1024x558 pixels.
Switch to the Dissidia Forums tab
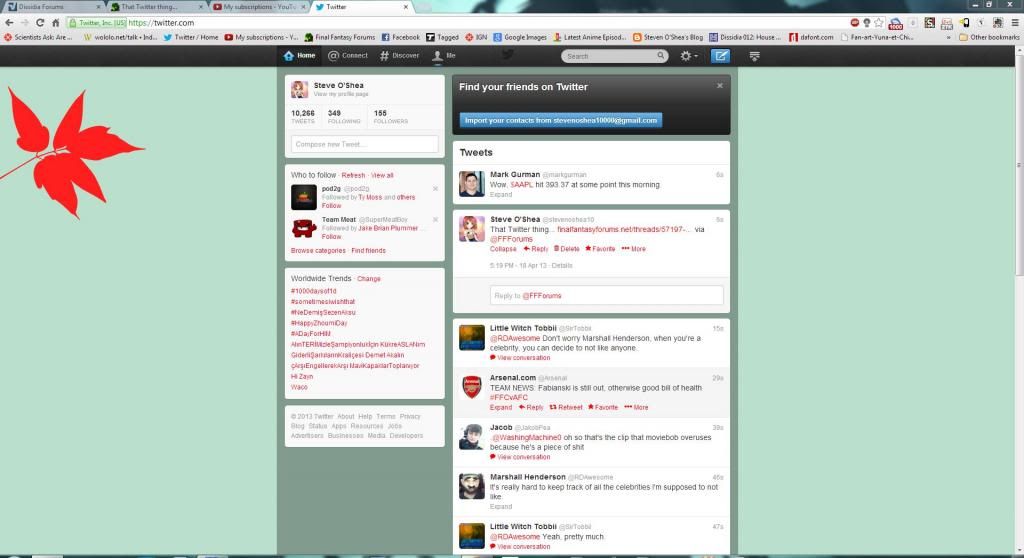[54, 7]
